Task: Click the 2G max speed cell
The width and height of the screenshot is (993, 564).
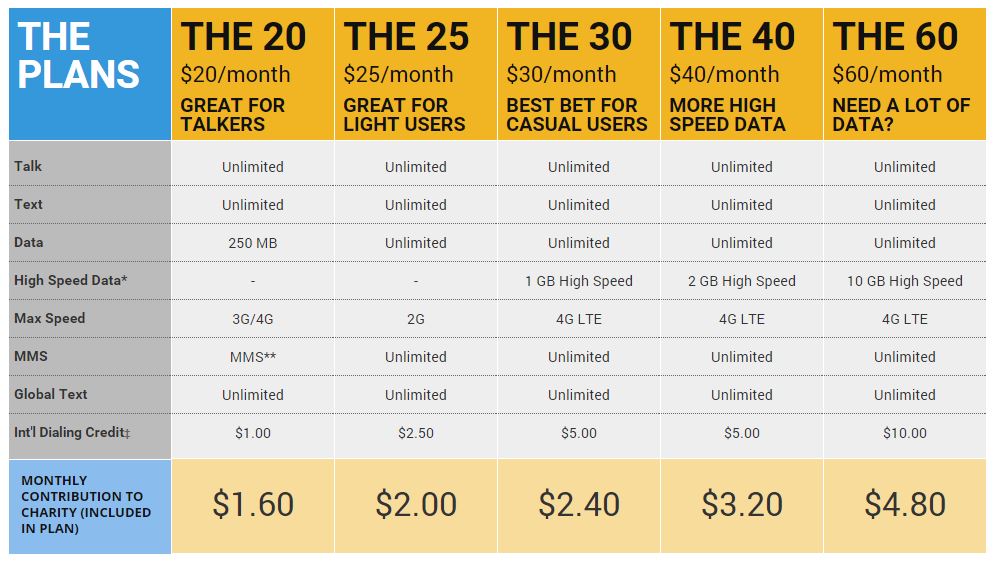Action: point(416,319)
